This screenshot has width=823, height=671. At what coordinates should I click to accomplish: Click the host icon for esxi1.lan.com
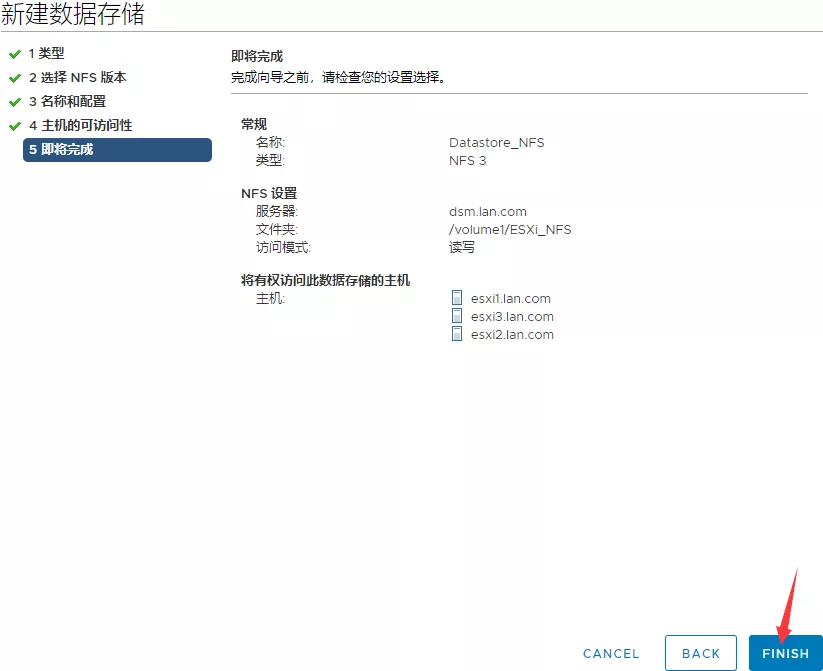(457, 298)
